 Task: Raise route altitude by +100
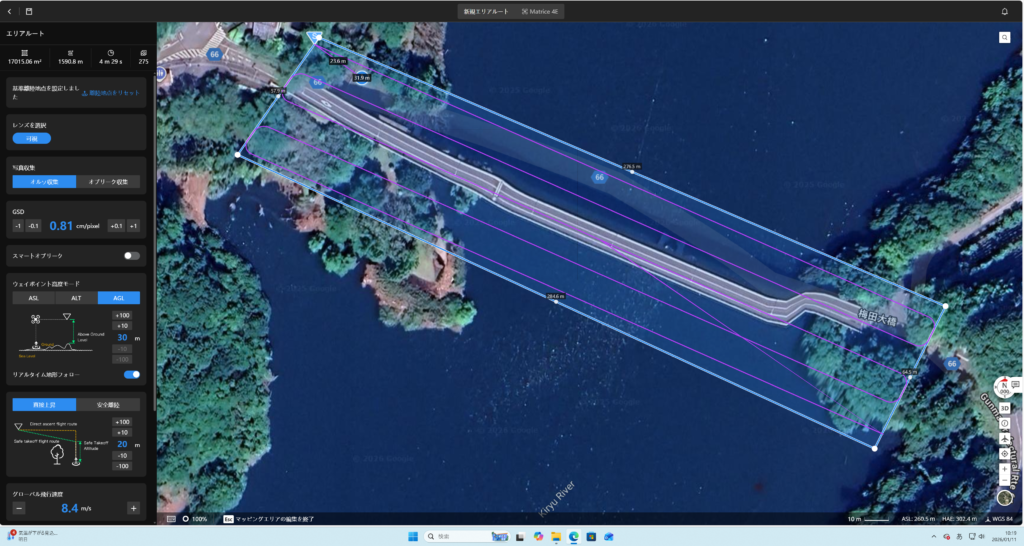tap(123, 315)
